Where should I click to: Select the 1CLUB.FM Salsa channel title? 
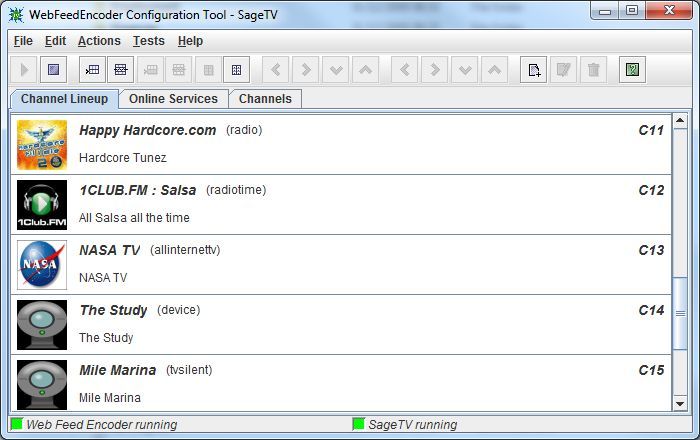137,190
